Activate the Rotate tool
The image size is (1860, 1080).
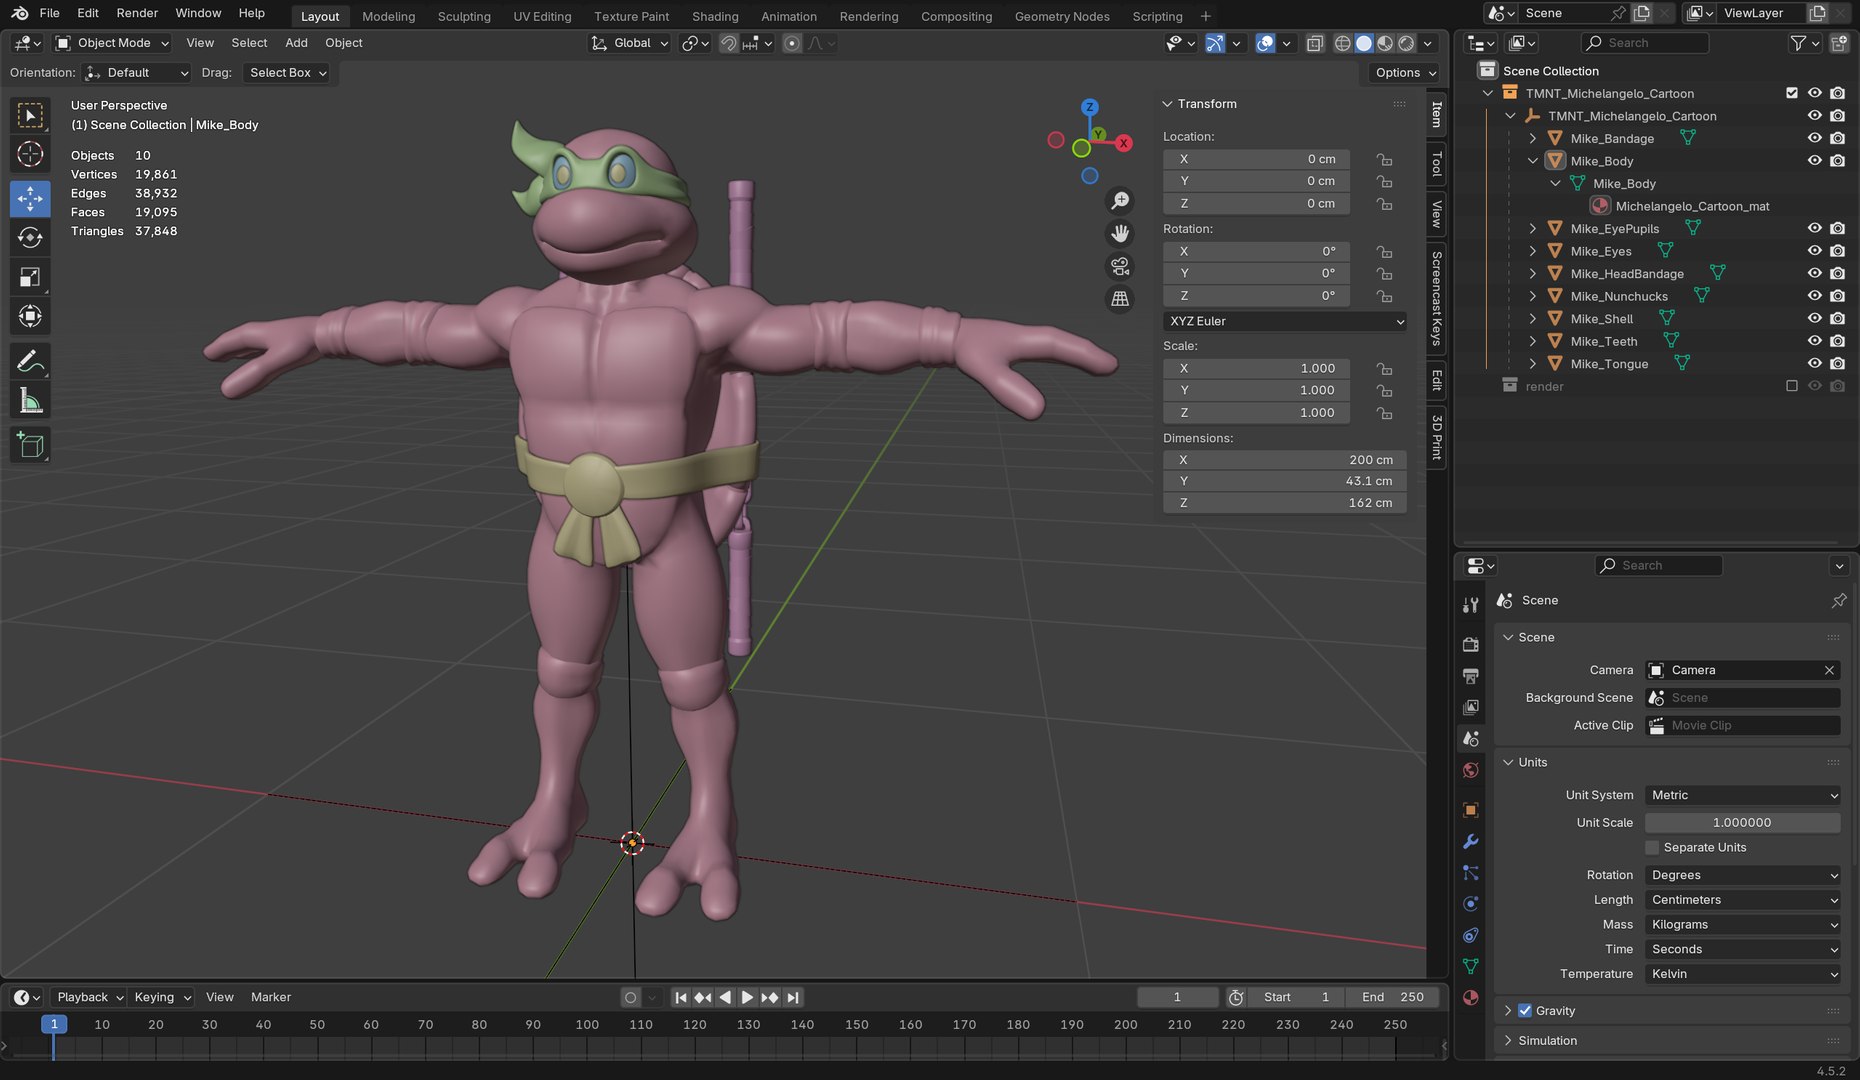[30, 237]
